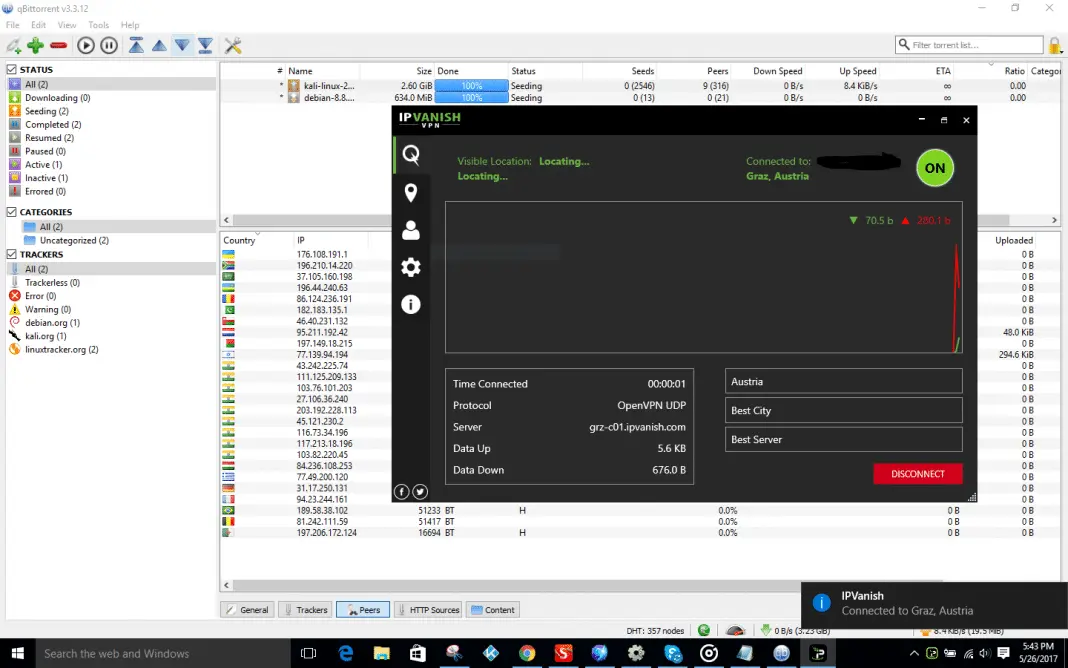Click the Filter torrent list search field

point(969,45)
